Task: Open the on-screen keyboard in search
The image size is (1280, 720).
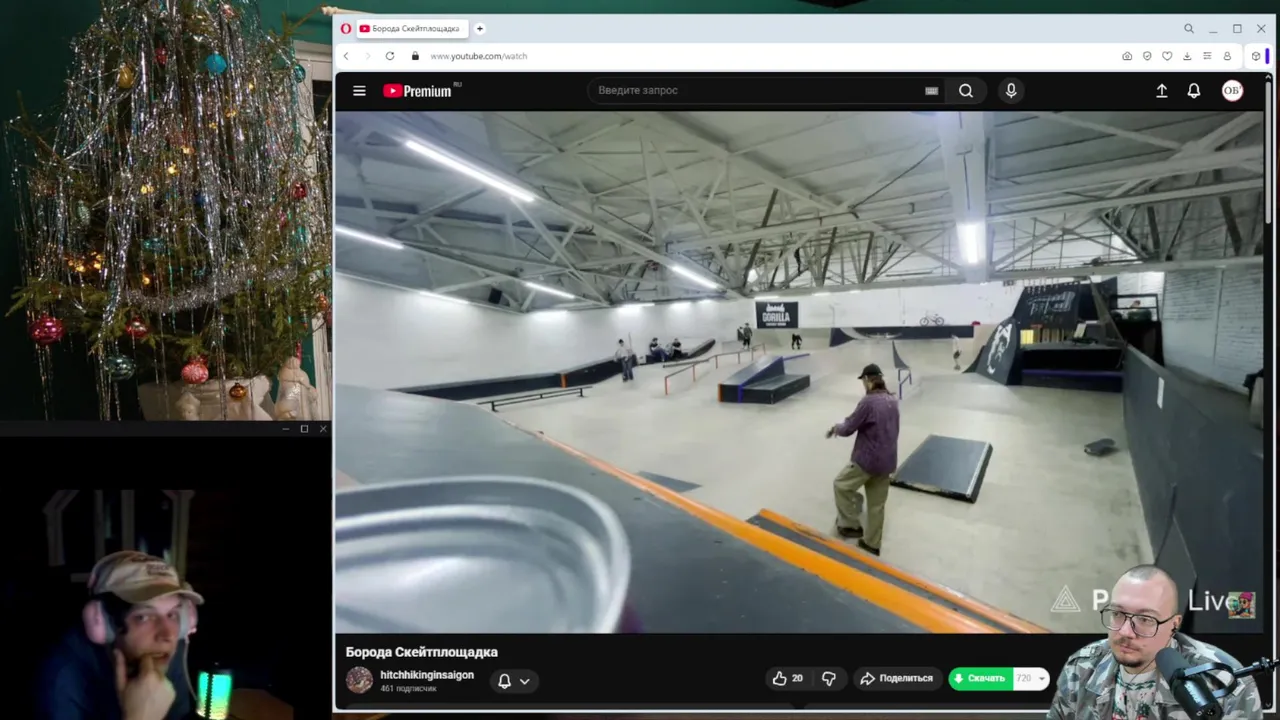Action: click(931, 90)
